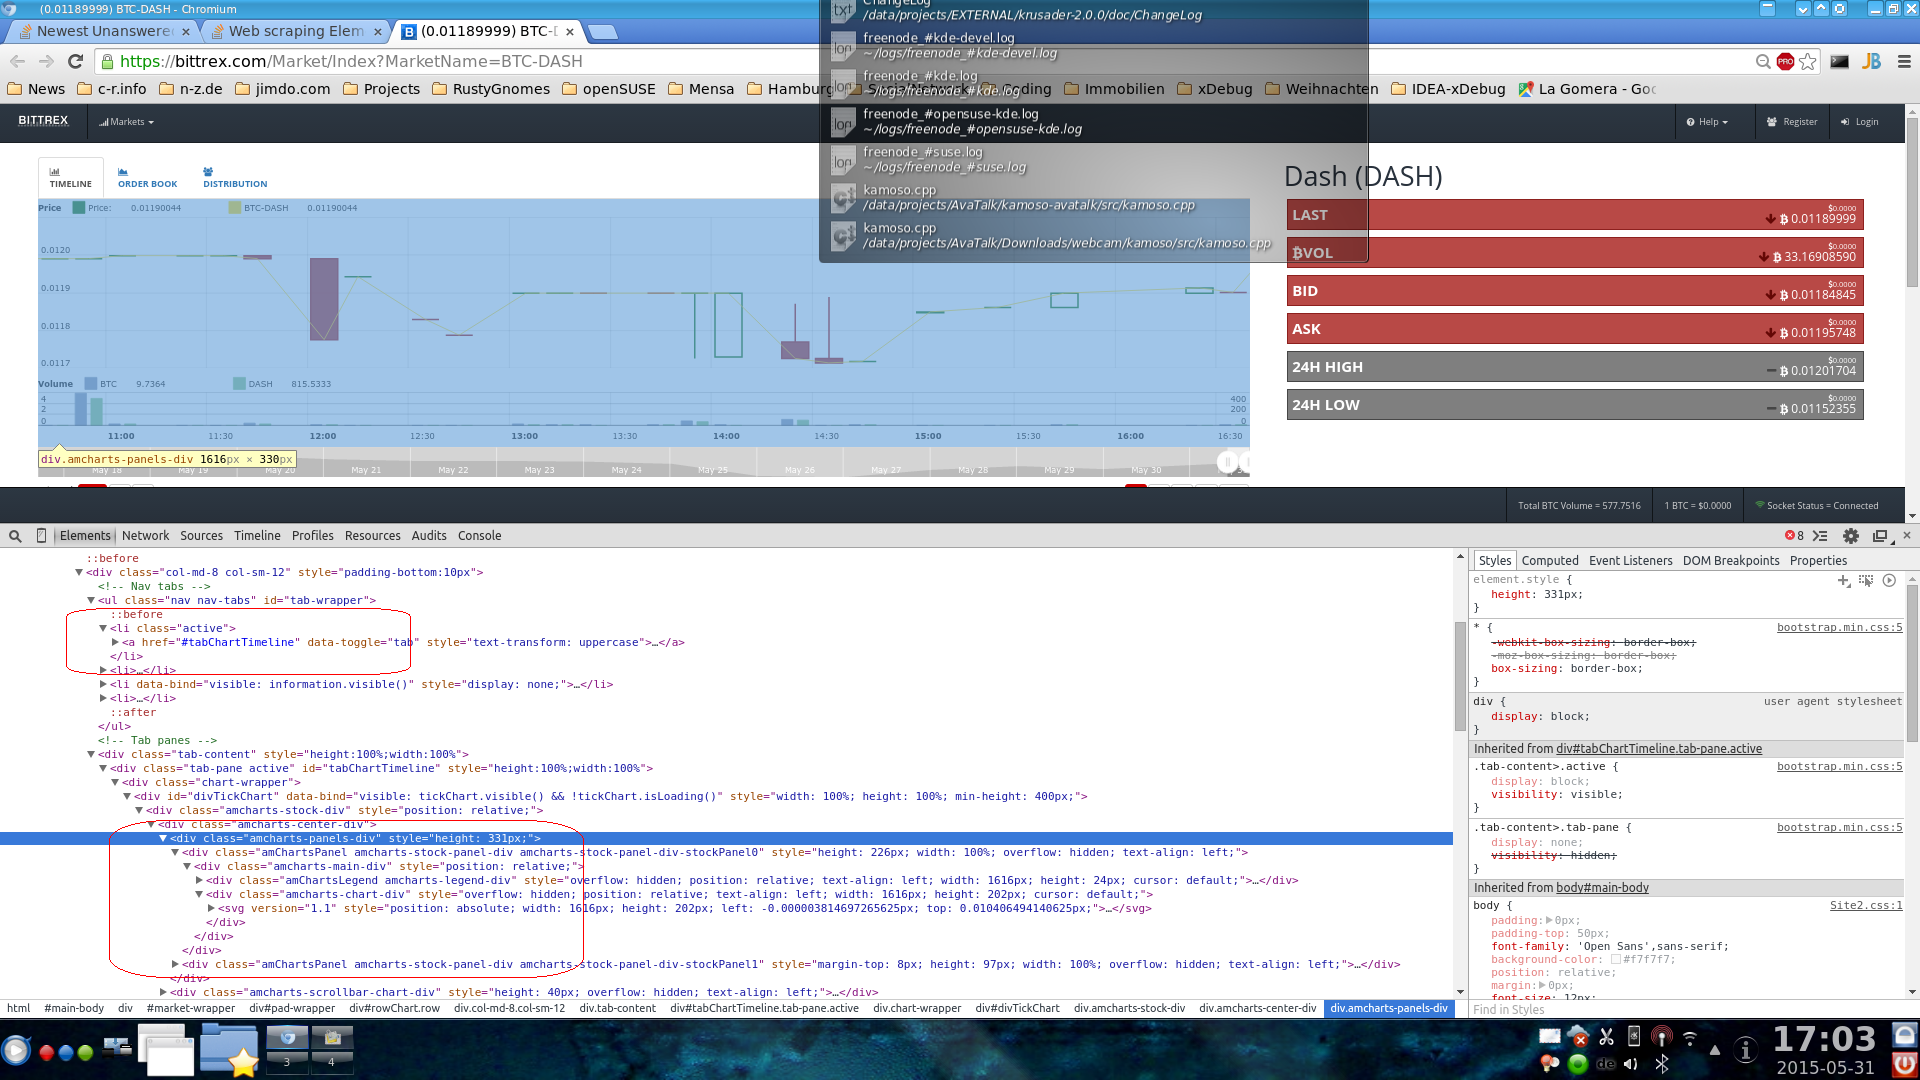Click the scissors clipboard tray icon
Viewport: 1920px width, 1080px height.
coord(1606,1037)
